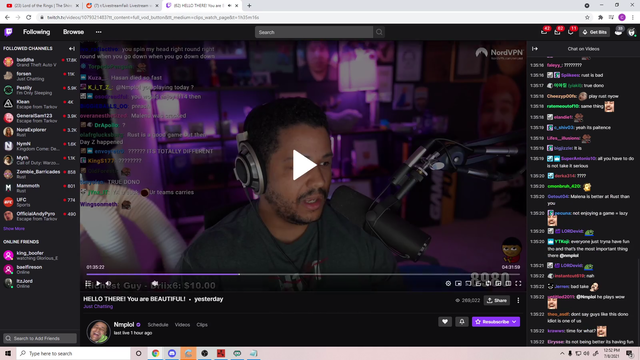This screenshot has width=640, height=360.
Task: Bookmark this page with the star icon
Action: (587, 18)
